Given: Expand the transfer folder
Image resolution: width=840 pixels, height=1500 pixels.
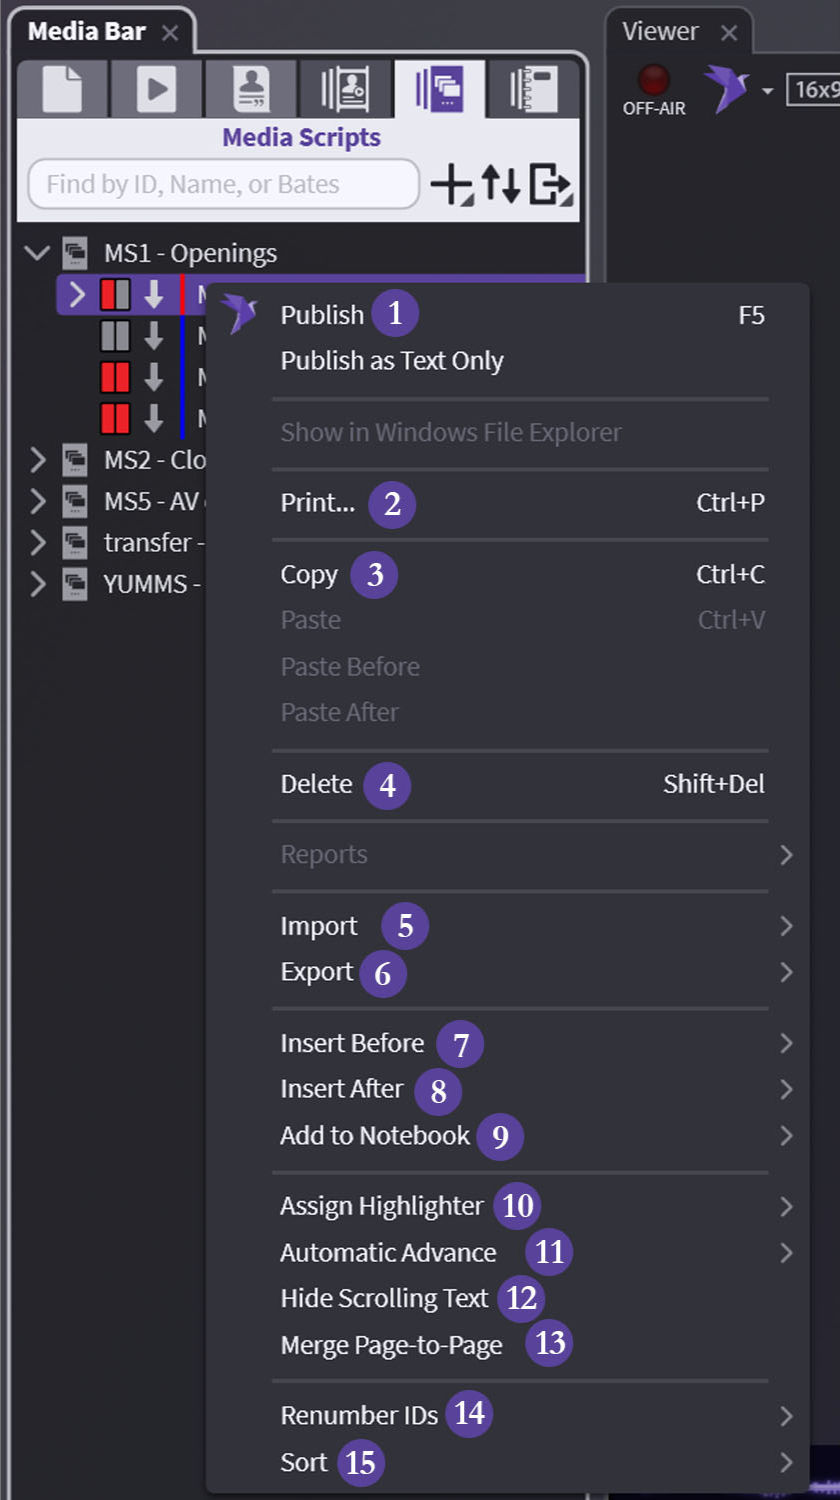Looking at the screenshot, I should coord(38,543).
